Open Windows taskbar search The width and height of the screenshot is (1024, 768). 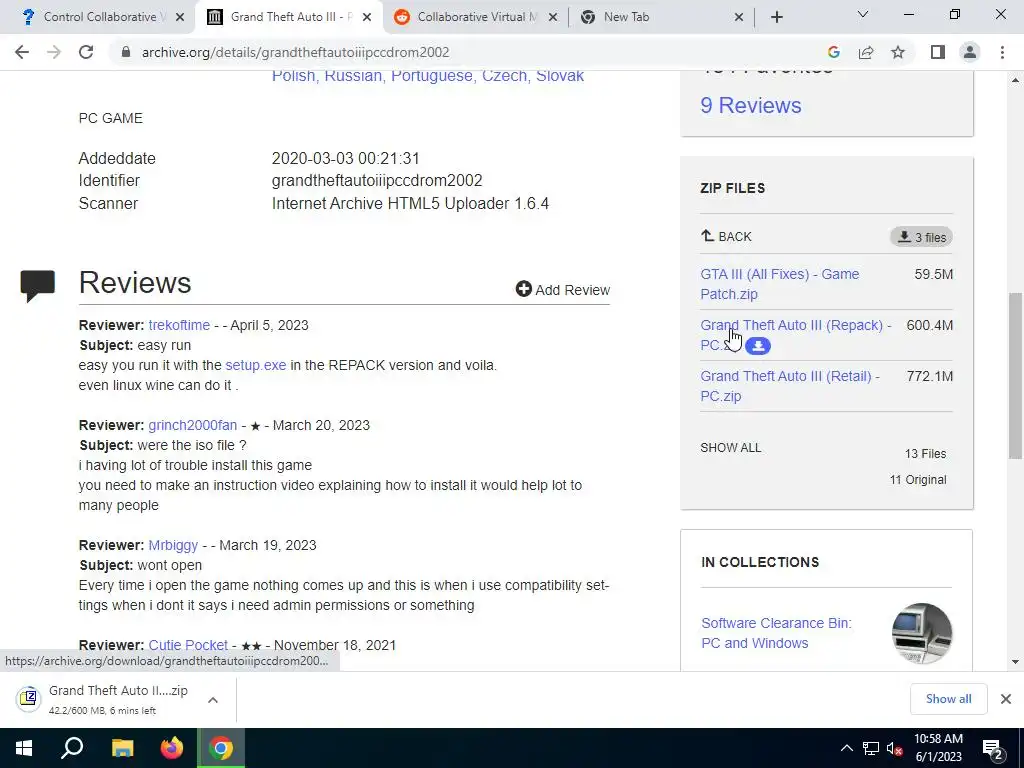[x=72, y=748]
